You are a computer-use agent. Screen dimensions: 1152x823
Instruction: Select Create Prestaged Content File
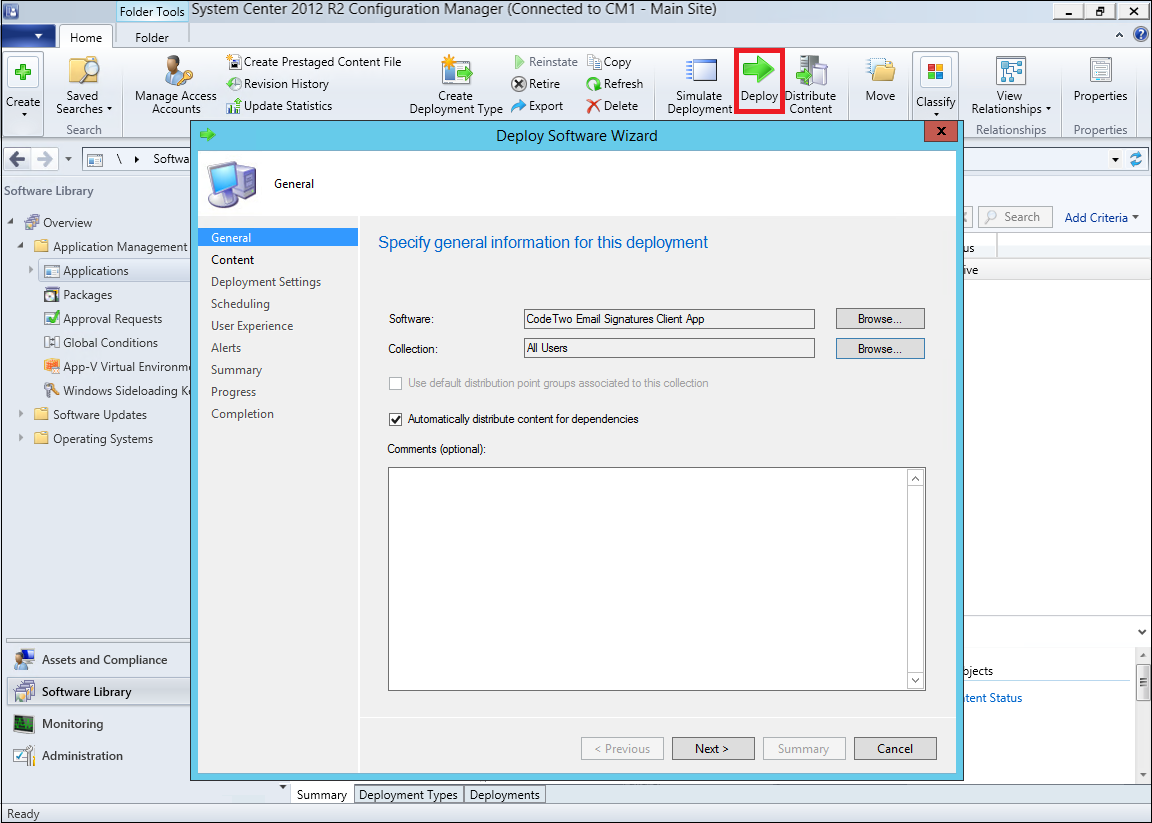click(x=314, y=62)
